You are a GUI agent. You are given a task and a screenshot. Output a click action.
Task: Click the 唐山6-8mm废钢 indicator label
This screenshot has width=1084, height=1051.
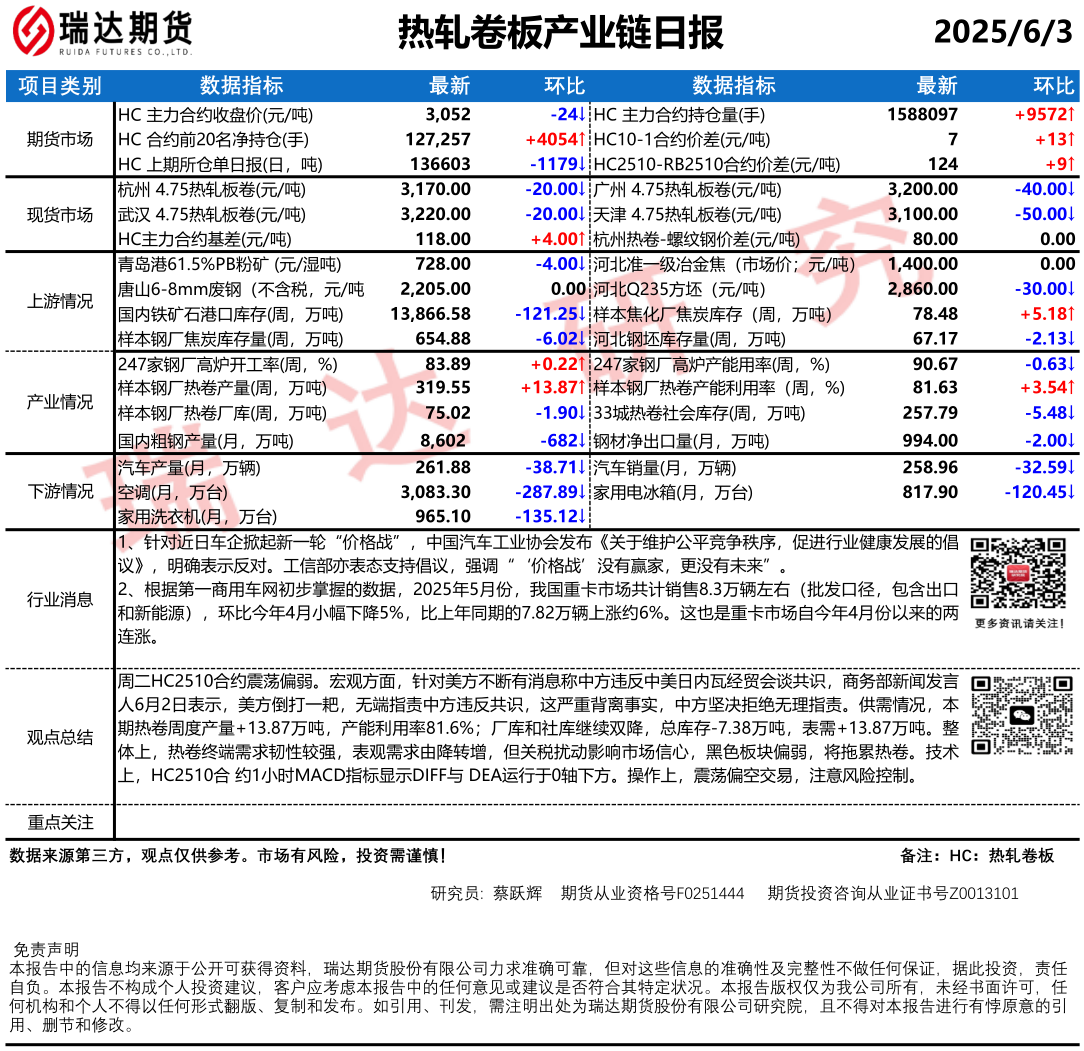point(241,289)
